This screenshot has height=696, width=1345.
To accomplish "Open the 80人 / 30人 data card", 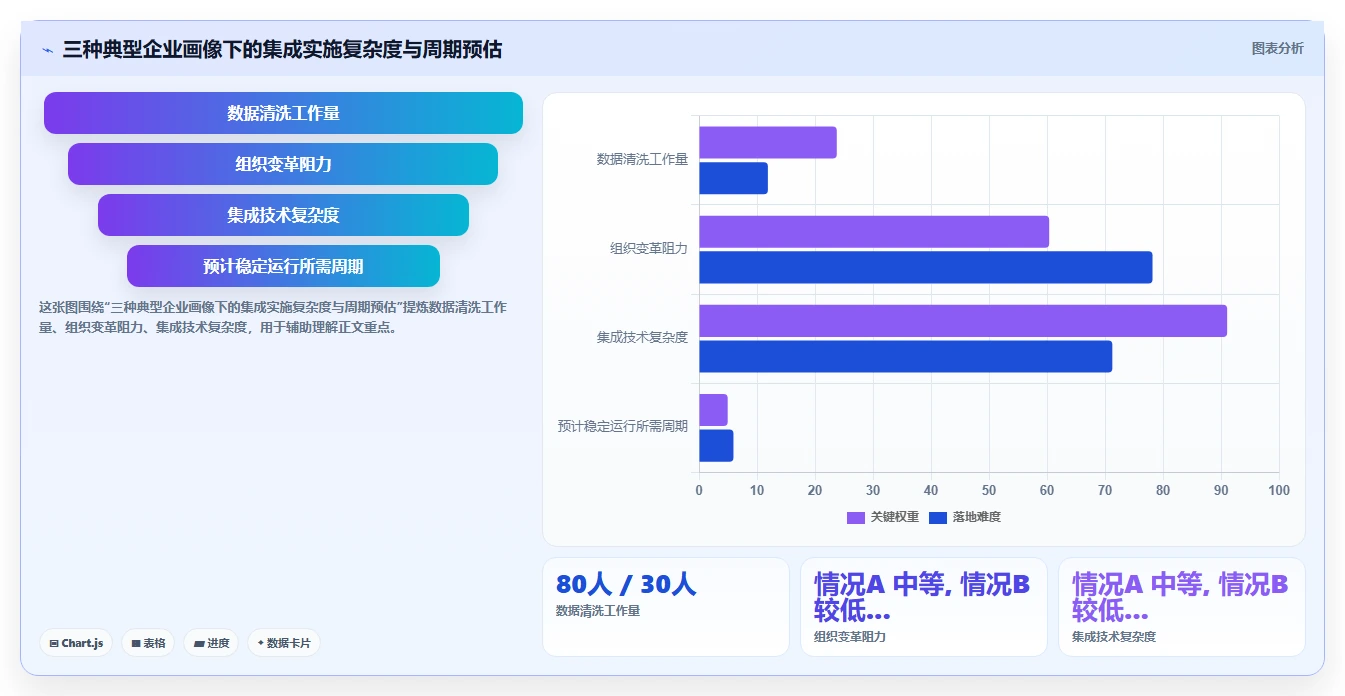I will pos(666,607).
